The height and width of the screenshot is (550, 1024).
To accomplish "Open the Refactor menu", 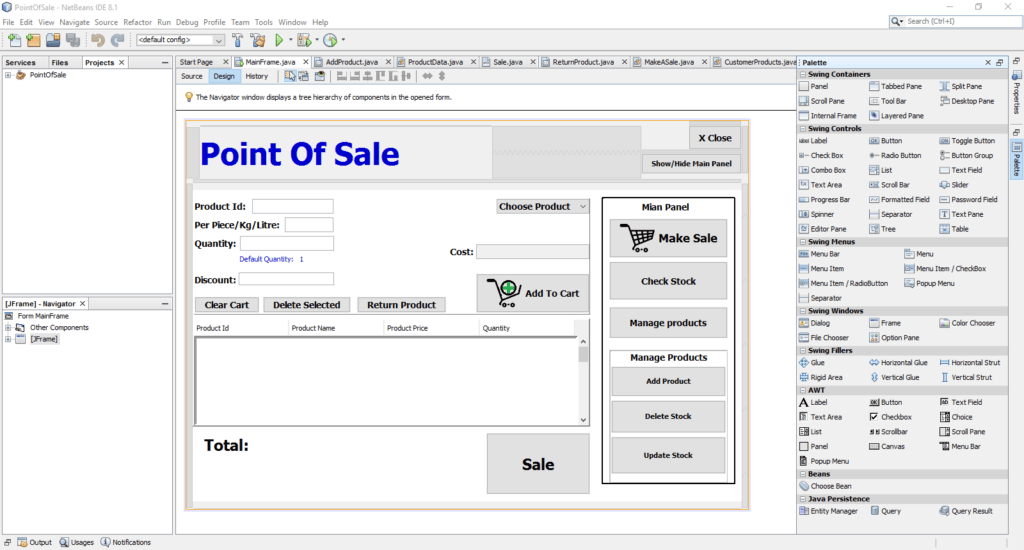I will click(137, 22).
